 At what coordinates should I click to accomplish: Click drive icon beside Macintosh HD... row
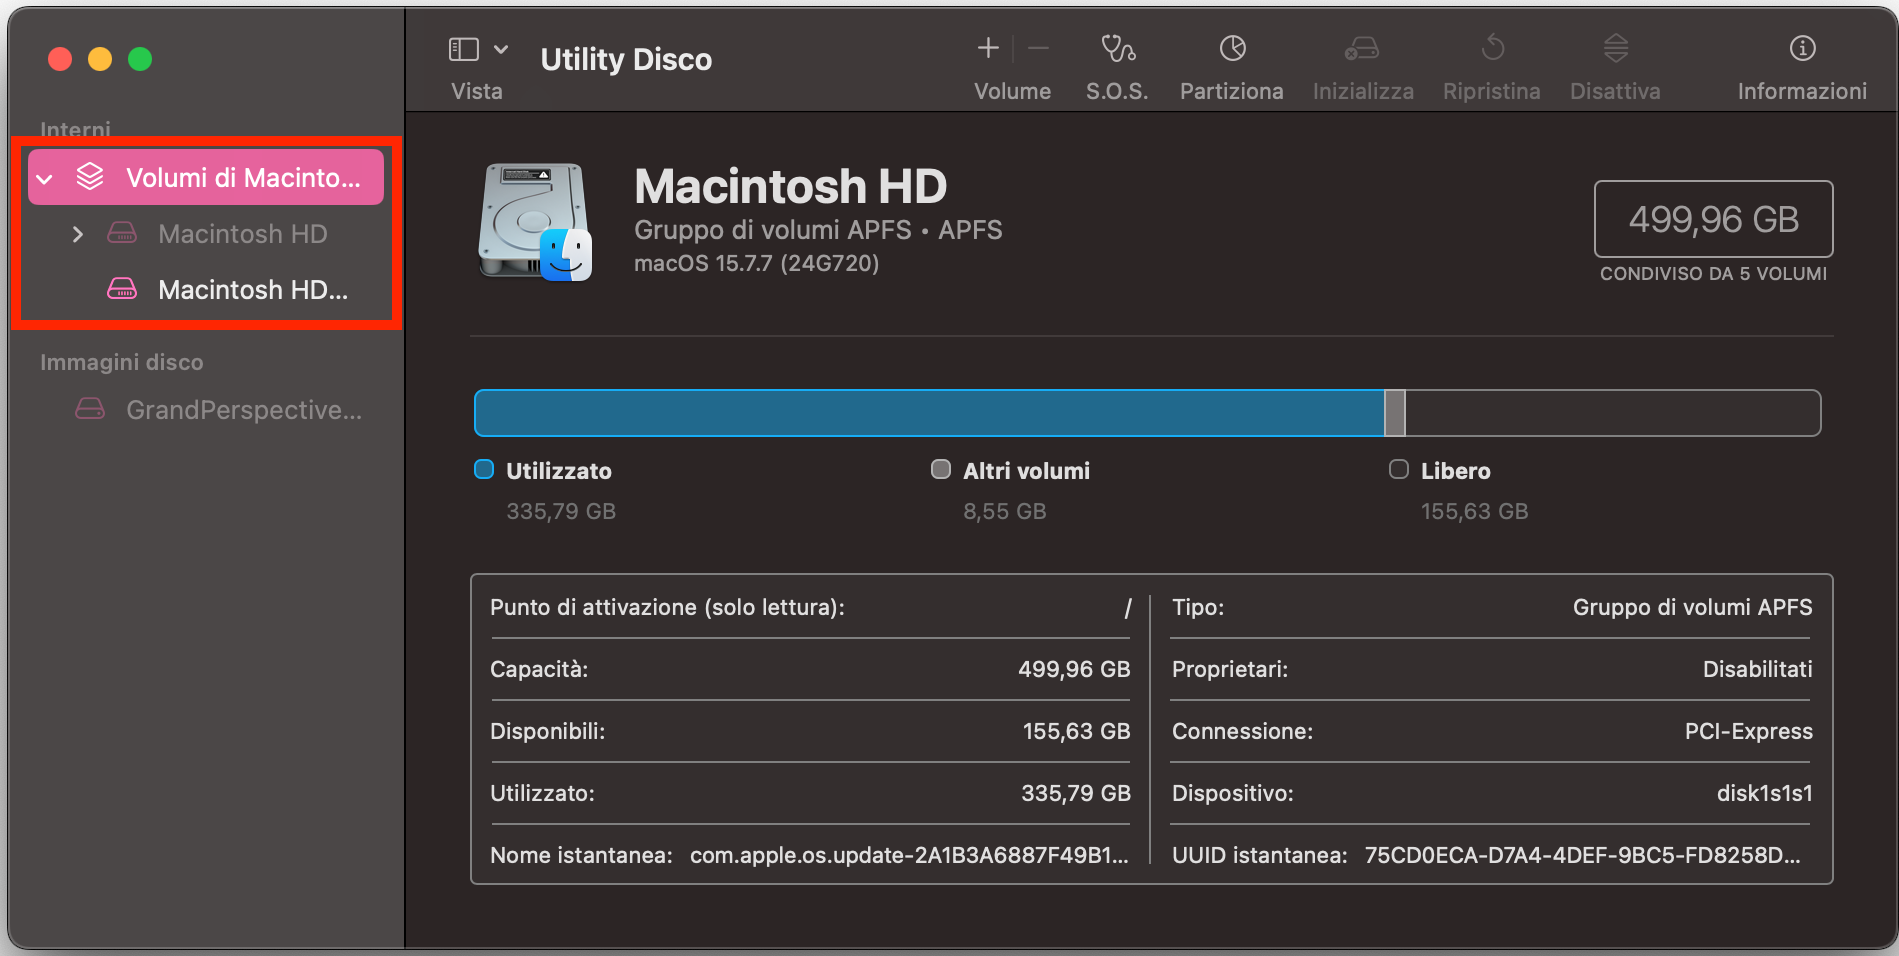coord(122,289)
